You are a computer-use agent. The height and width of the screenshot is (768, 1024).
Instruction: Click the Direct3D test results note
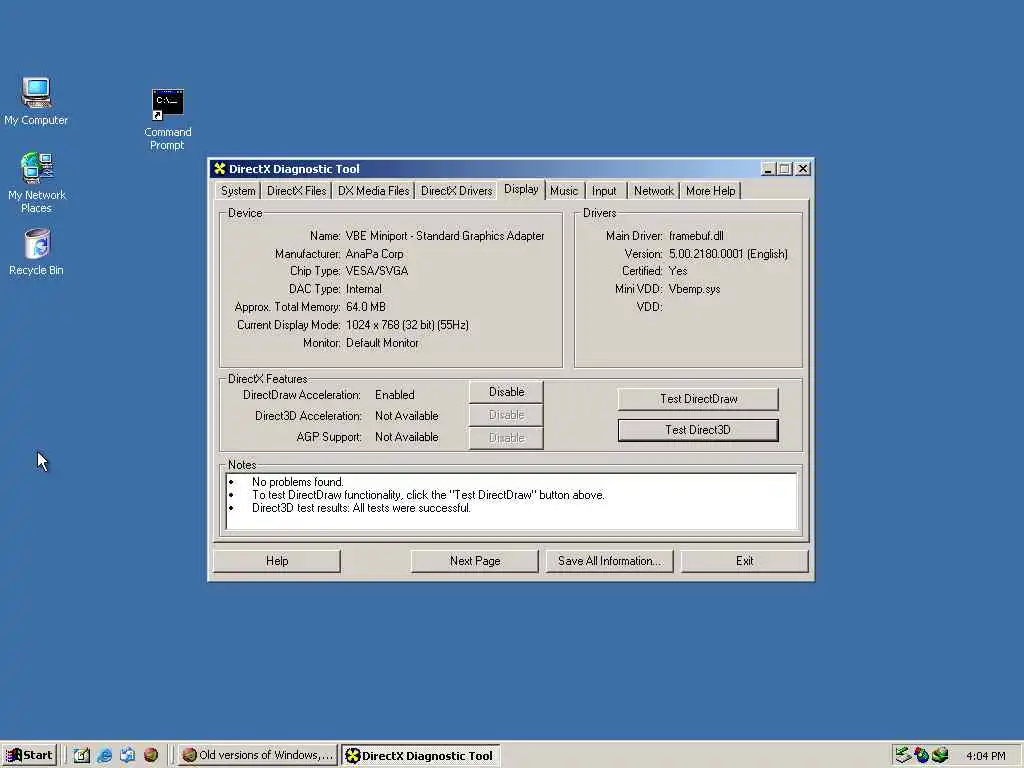point(361,508)
